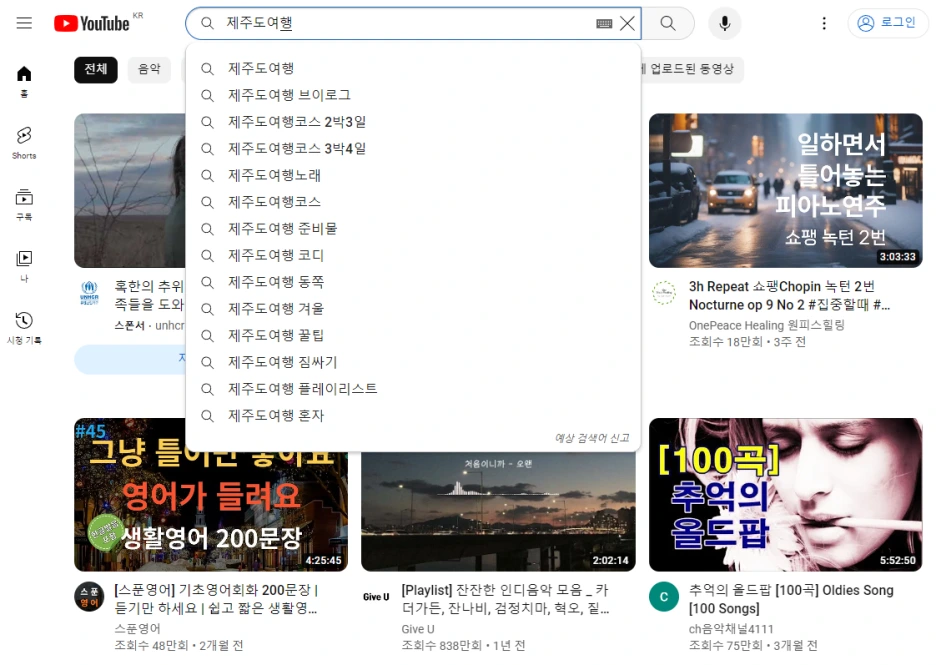Open watch history (시청 기록) in sidebar

tap(24, 328)
